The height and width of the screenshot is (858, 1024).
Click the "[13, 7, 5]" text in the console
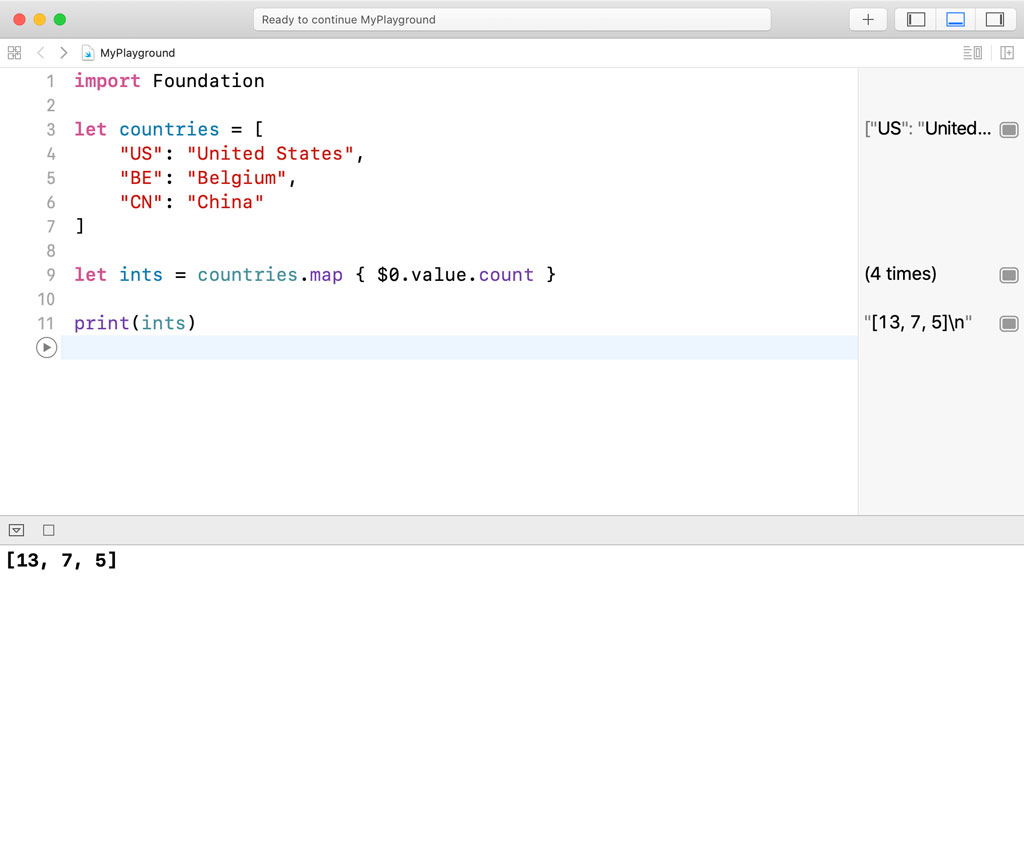point(61,560)
